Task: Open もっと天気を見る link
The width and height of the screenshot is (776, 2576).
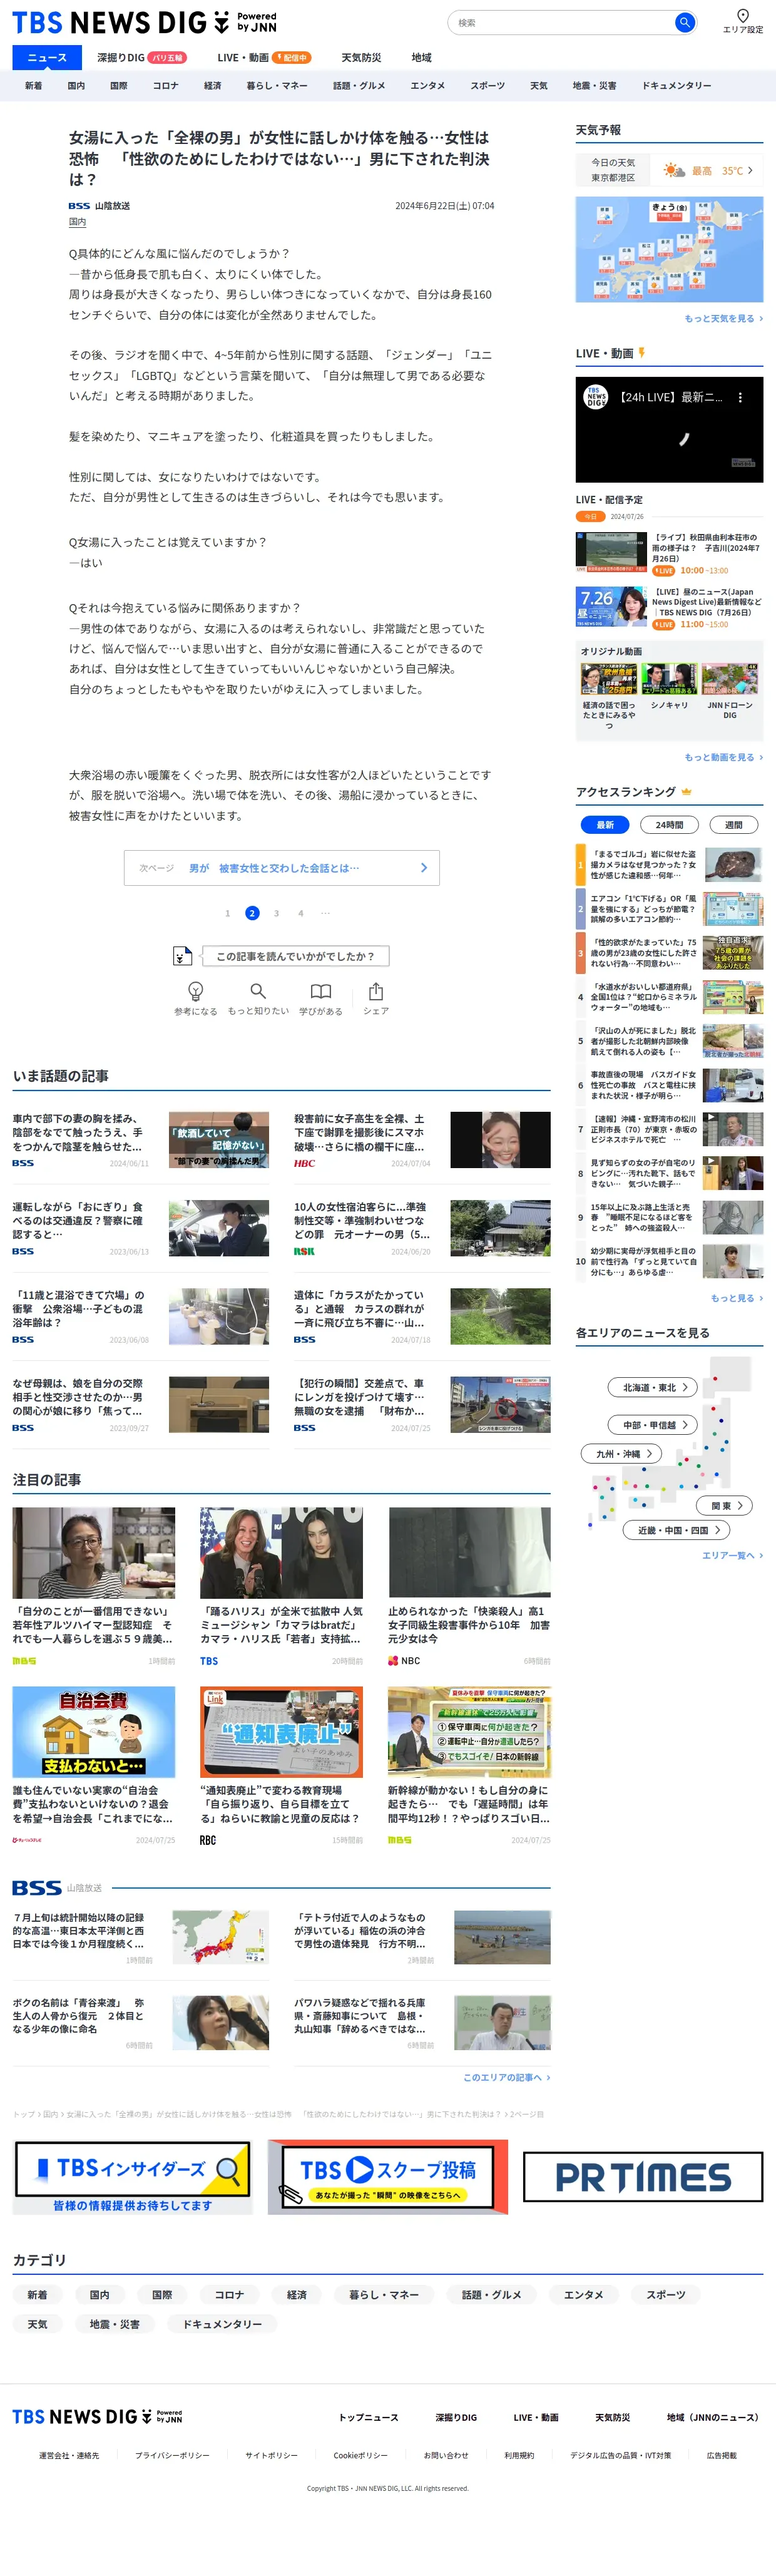Action: 723,318
